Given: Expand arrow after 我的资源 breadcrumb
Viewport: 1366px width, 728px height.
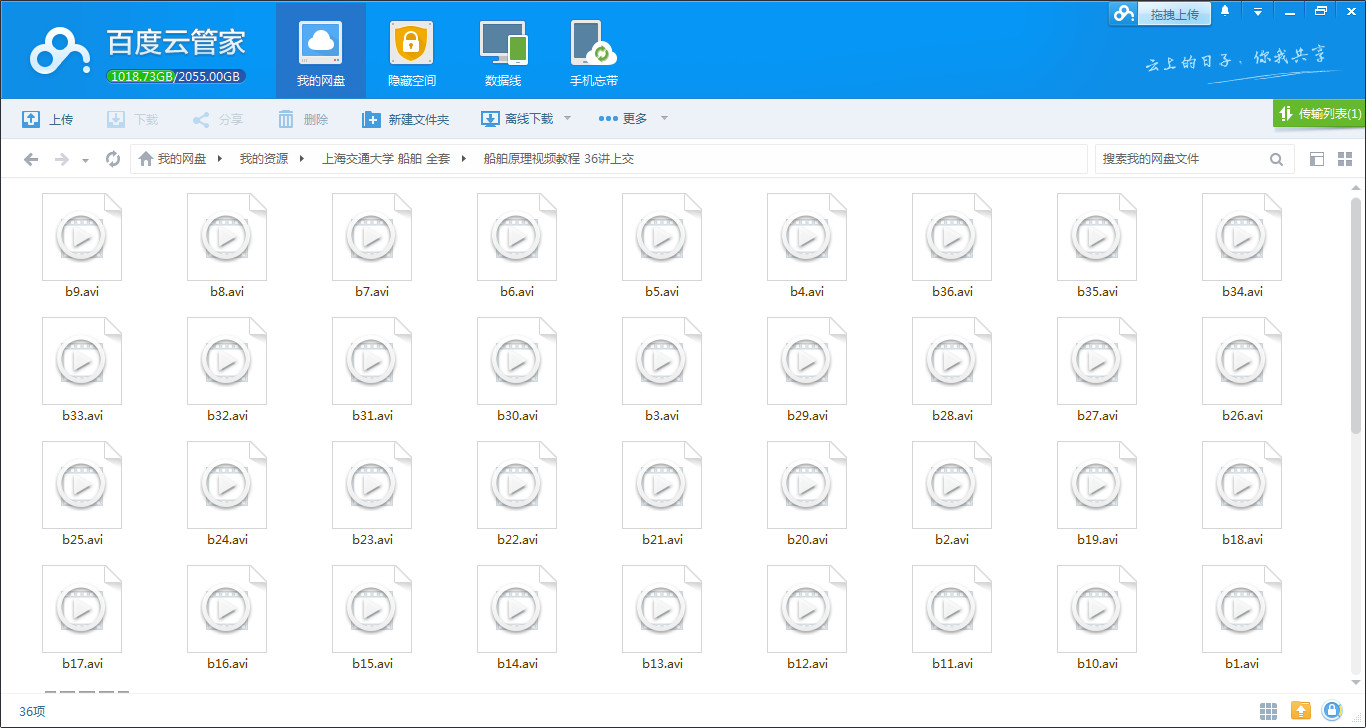Looking at the screenshot, I should pyautogui.click(x=302, y=159).
